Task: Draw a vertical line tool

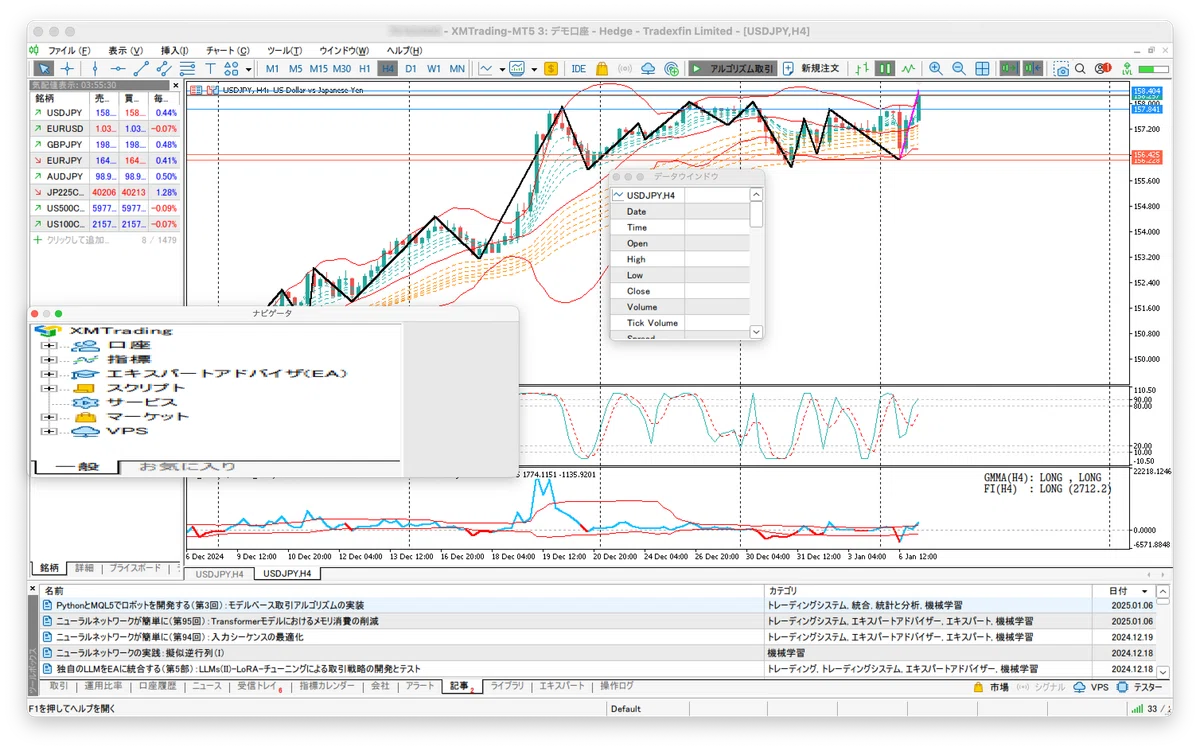Action: coord(95,69)
